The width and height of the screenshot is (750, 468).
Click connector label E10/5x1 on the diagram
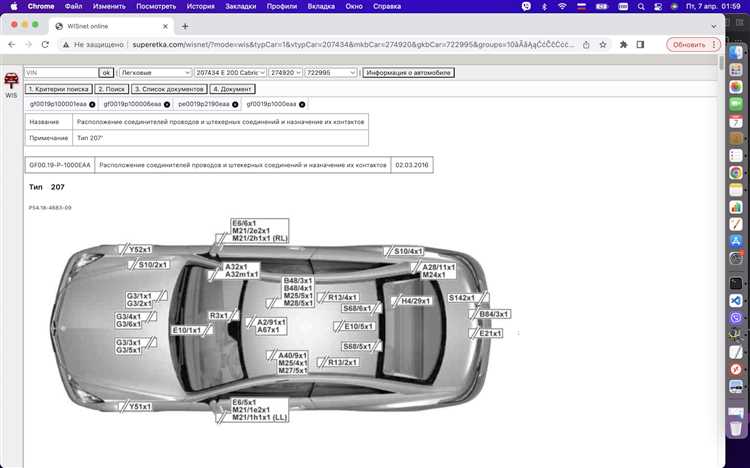click(360, 326)
